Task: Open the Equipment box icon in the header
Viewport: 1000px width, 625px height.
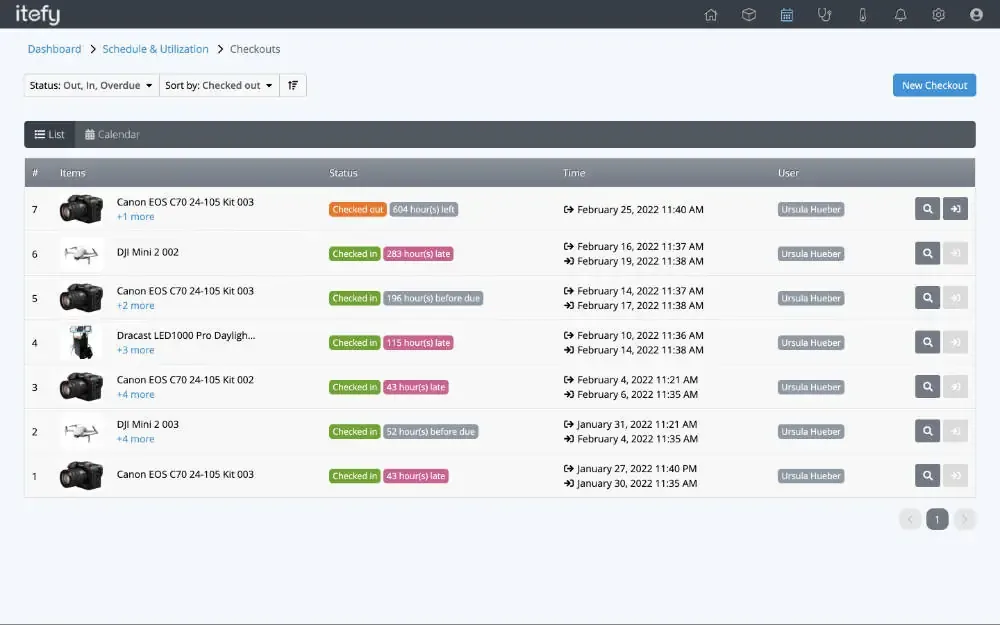Action: (x=749, y=14)
